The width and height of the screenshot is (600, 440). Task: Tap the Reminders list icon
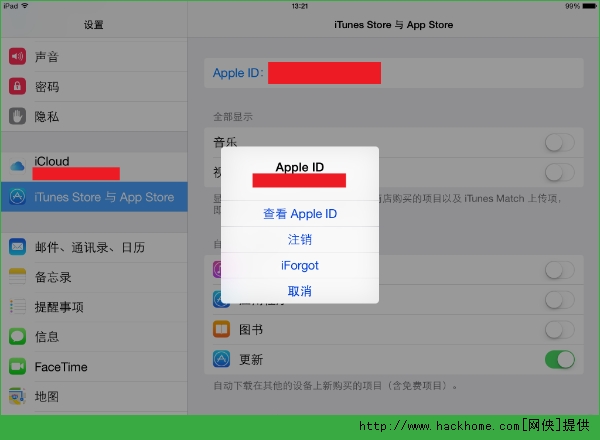click(x=17, y=306)
